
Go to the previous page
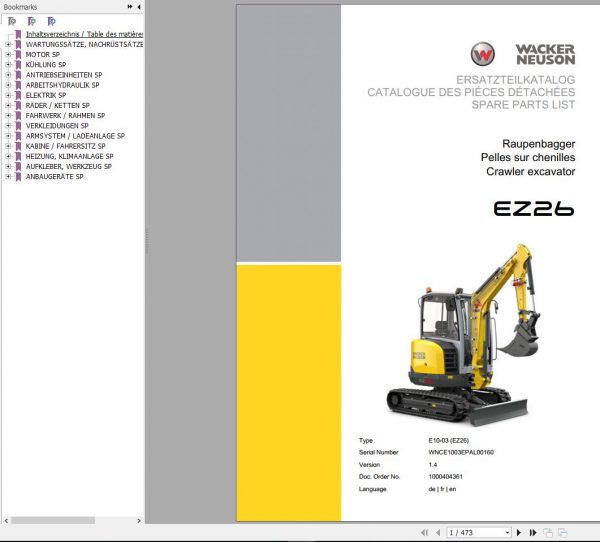pos(438,532)
